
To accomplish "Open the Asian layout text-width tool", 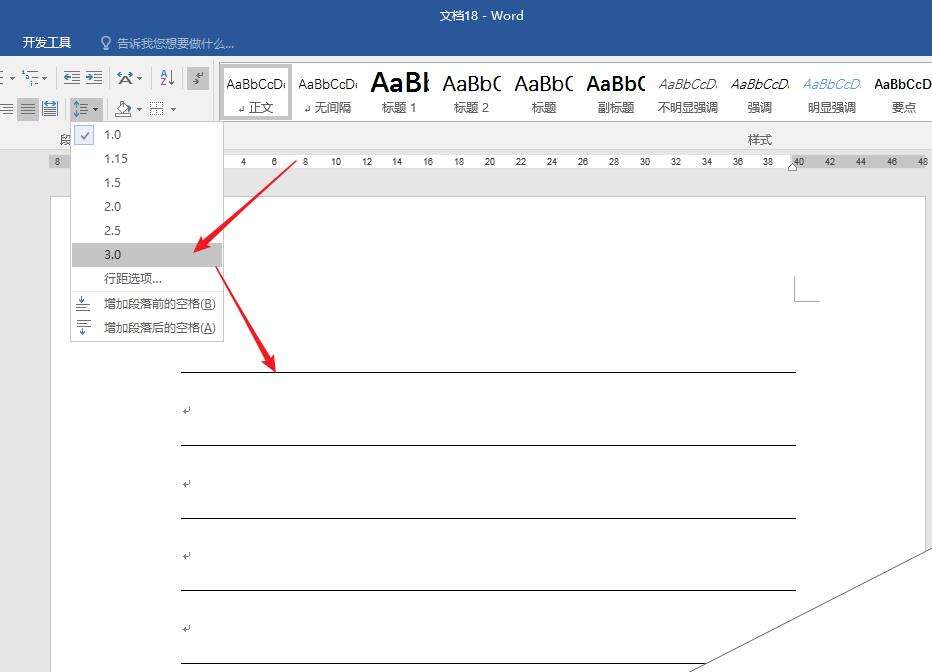I will click(125, 78).
